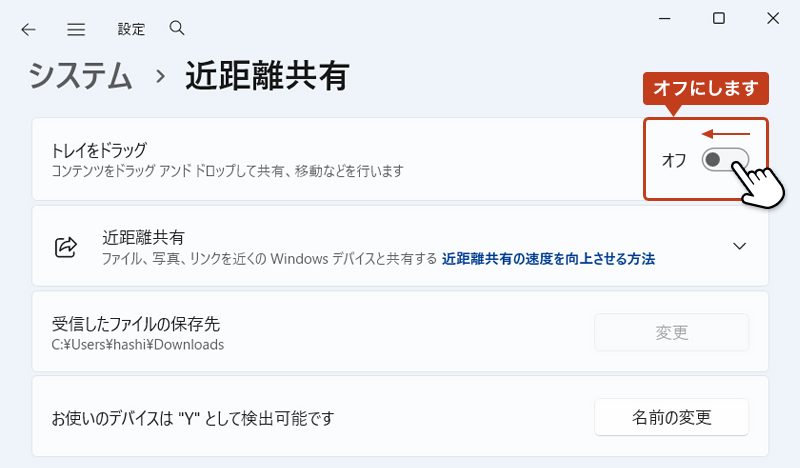
Task: Click the 設定 window title text
Action: 131,29
